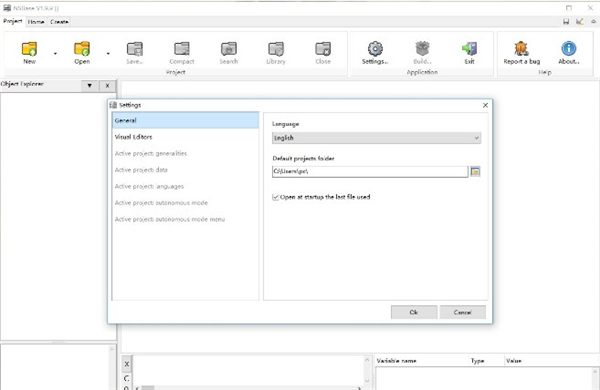Viewport: 600px width, 390px height.
Task: Click the collapse ribbon arrow icon
Action: [593, 22]
